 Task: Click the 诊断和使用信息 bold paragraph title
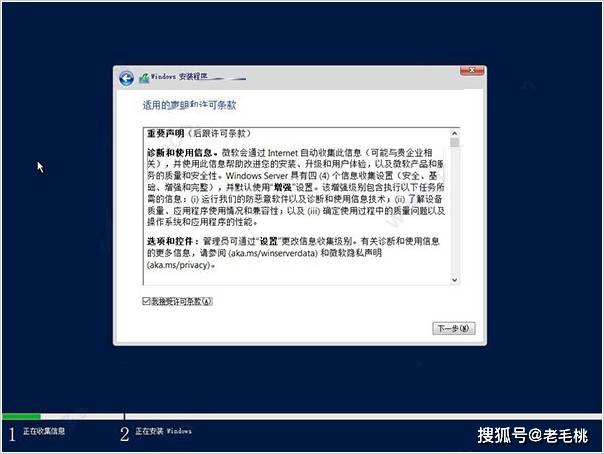point(180,153)
